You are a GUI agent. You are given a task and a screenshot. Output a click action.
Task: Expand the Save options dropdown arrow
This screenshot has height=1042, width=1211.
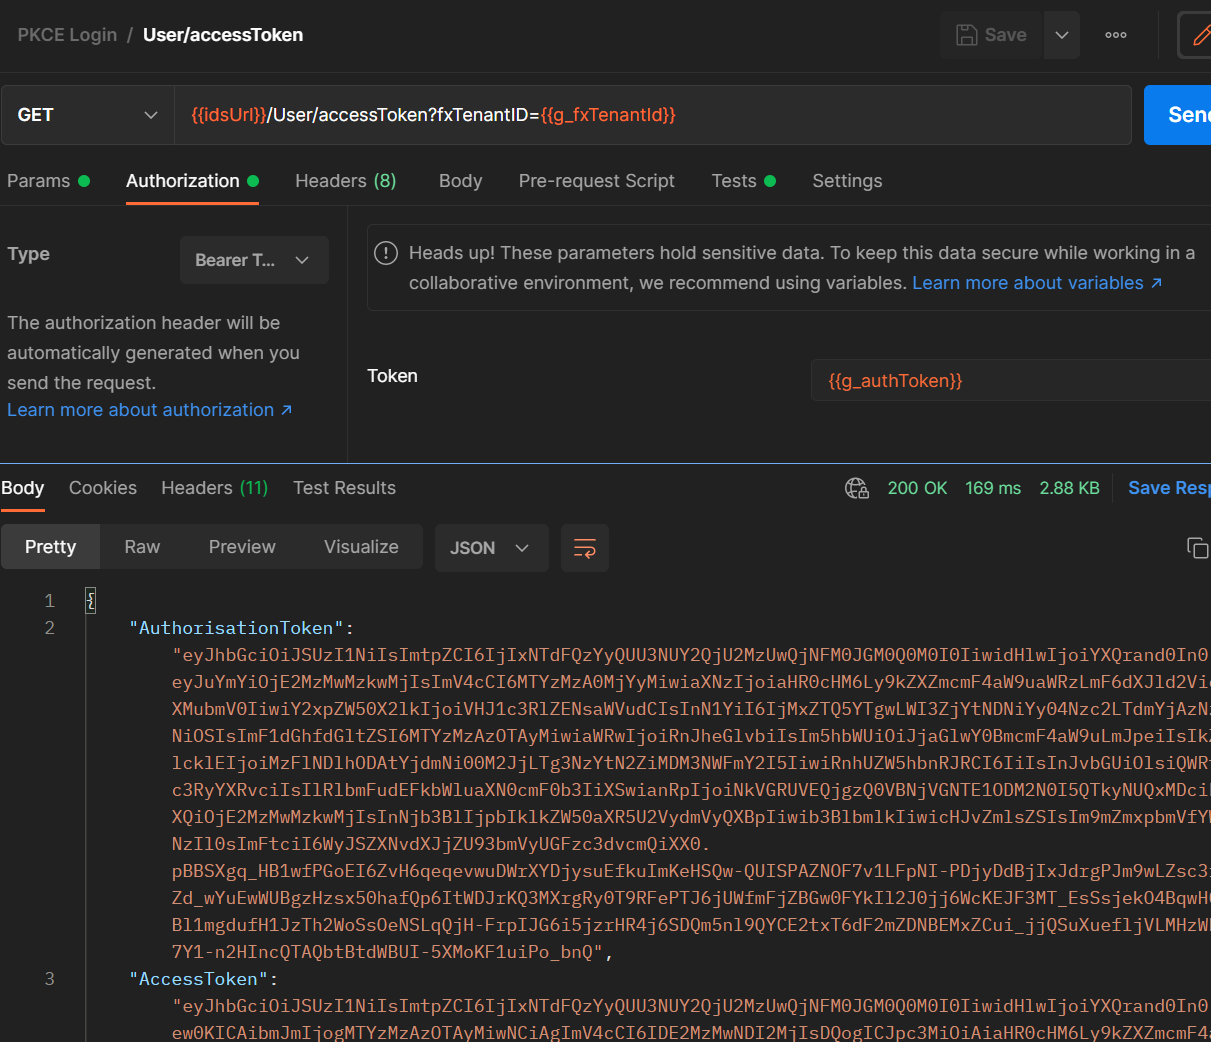pos(1062,35)
